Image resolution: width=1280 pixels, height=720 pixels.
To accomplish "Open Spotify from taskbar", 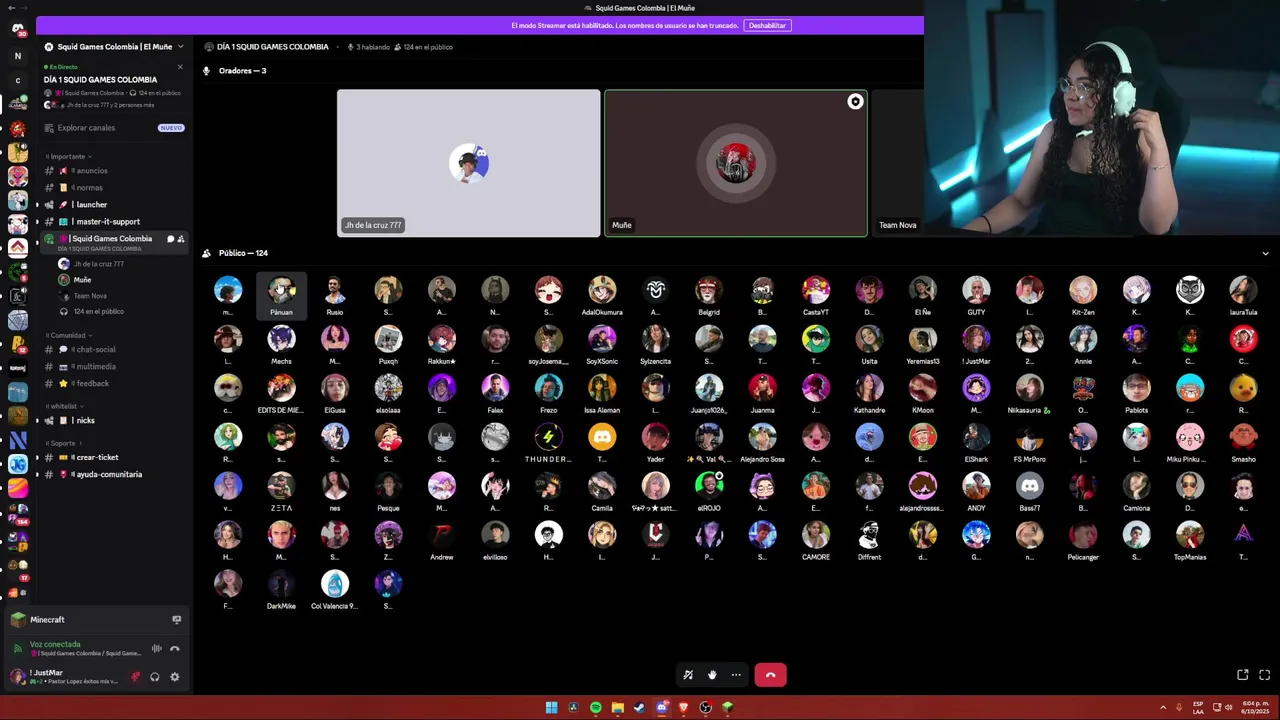I will tap(596, 708).
